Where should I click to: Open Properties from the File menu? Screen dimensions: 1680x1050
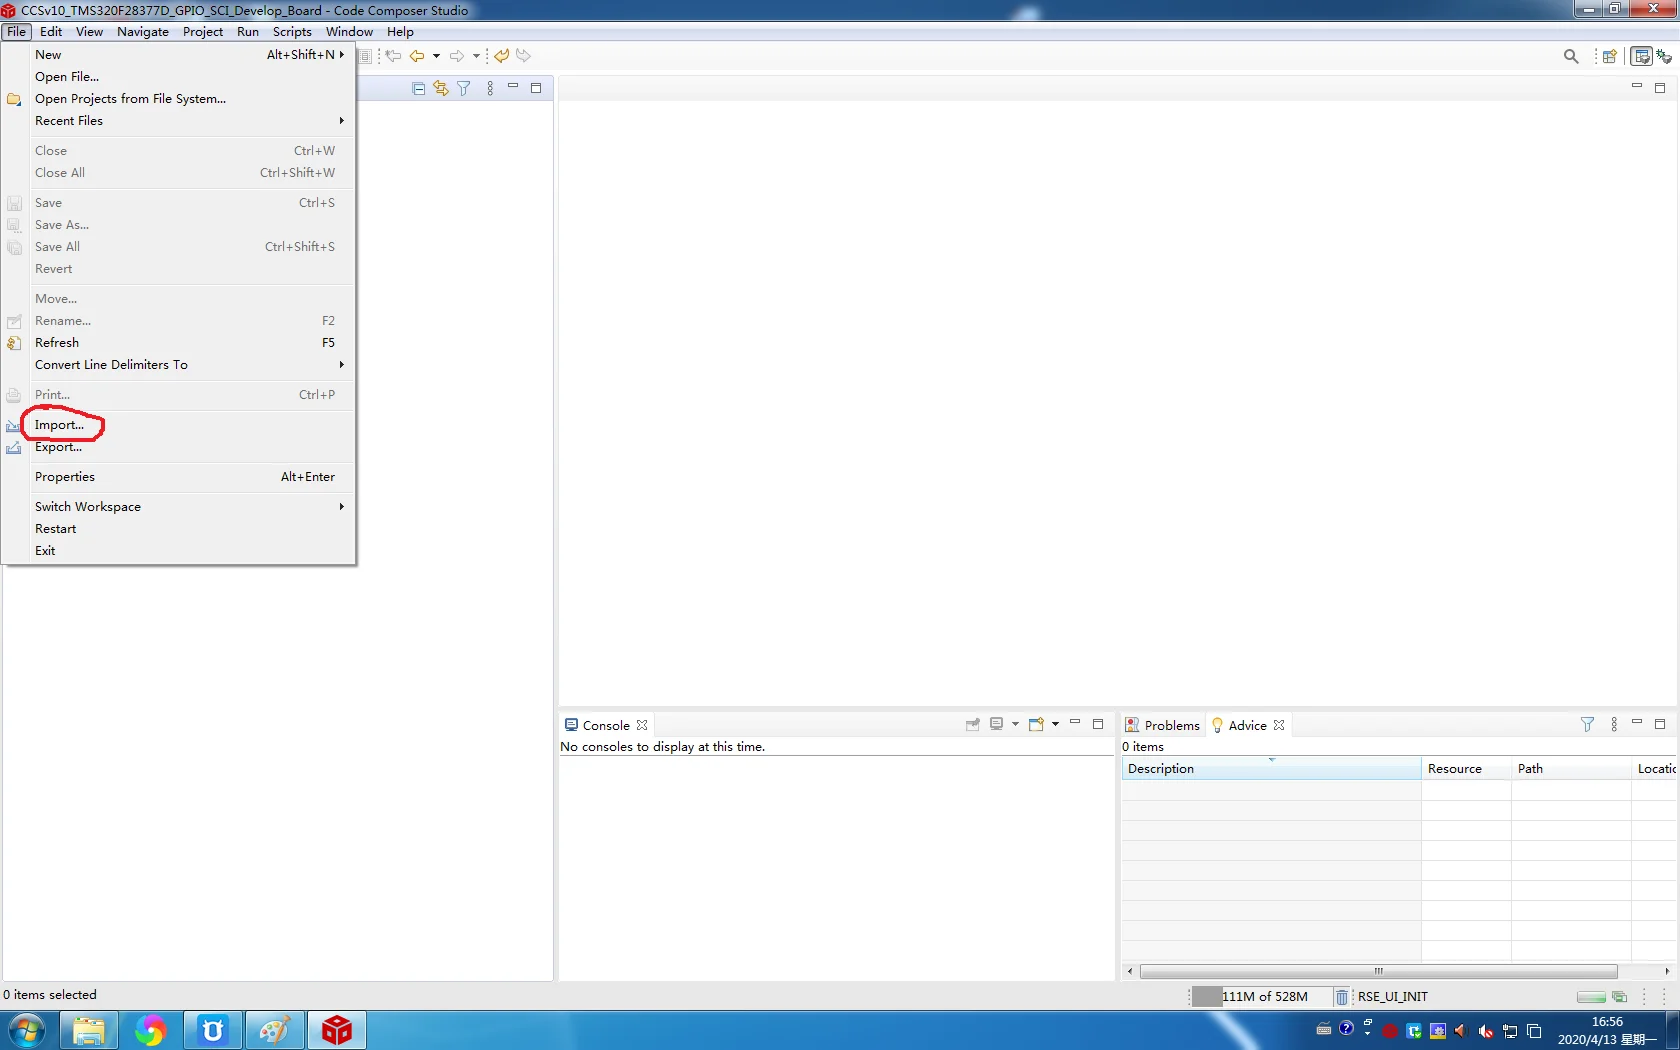[x=179, y=477]
